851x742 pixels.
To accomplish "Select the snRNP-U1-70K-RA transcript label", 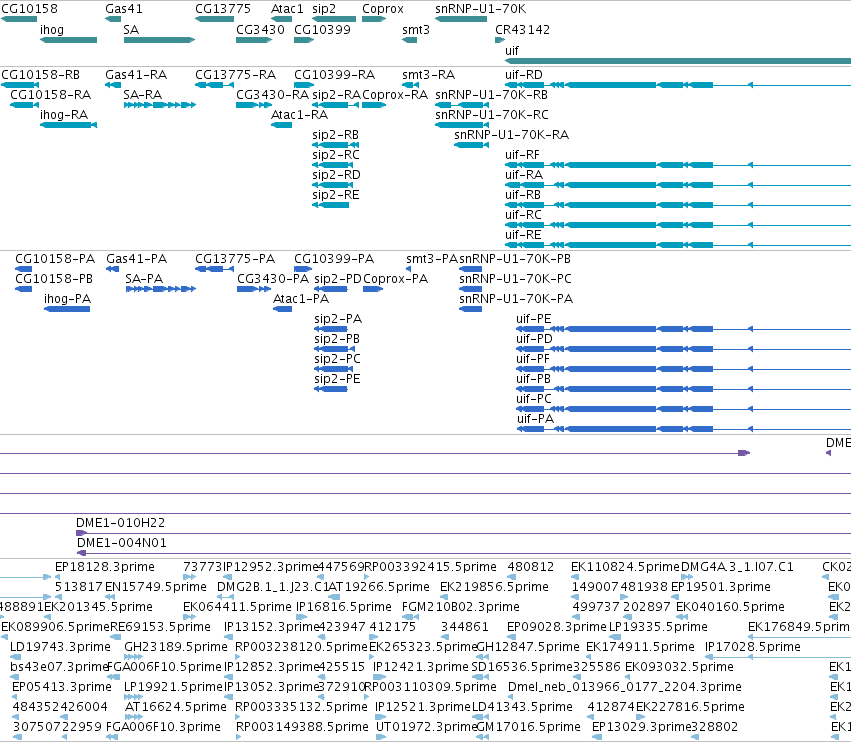I will pyautogui.click(x=512, y=135).
